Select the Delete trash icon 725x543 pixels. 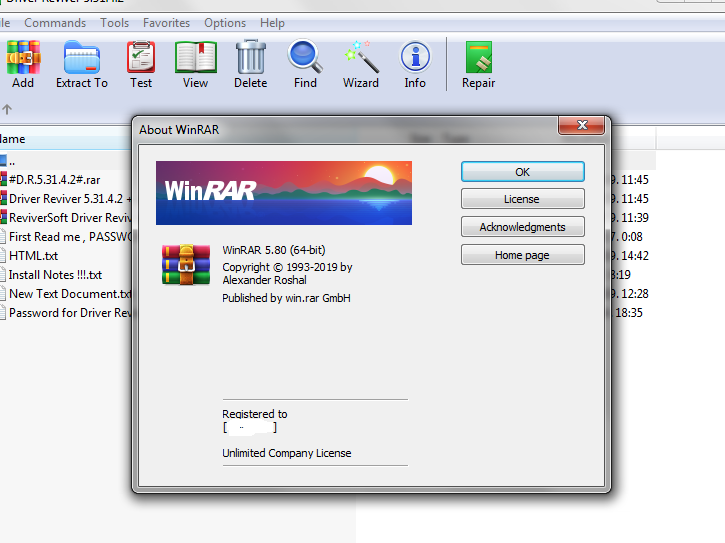coord(251,64)
